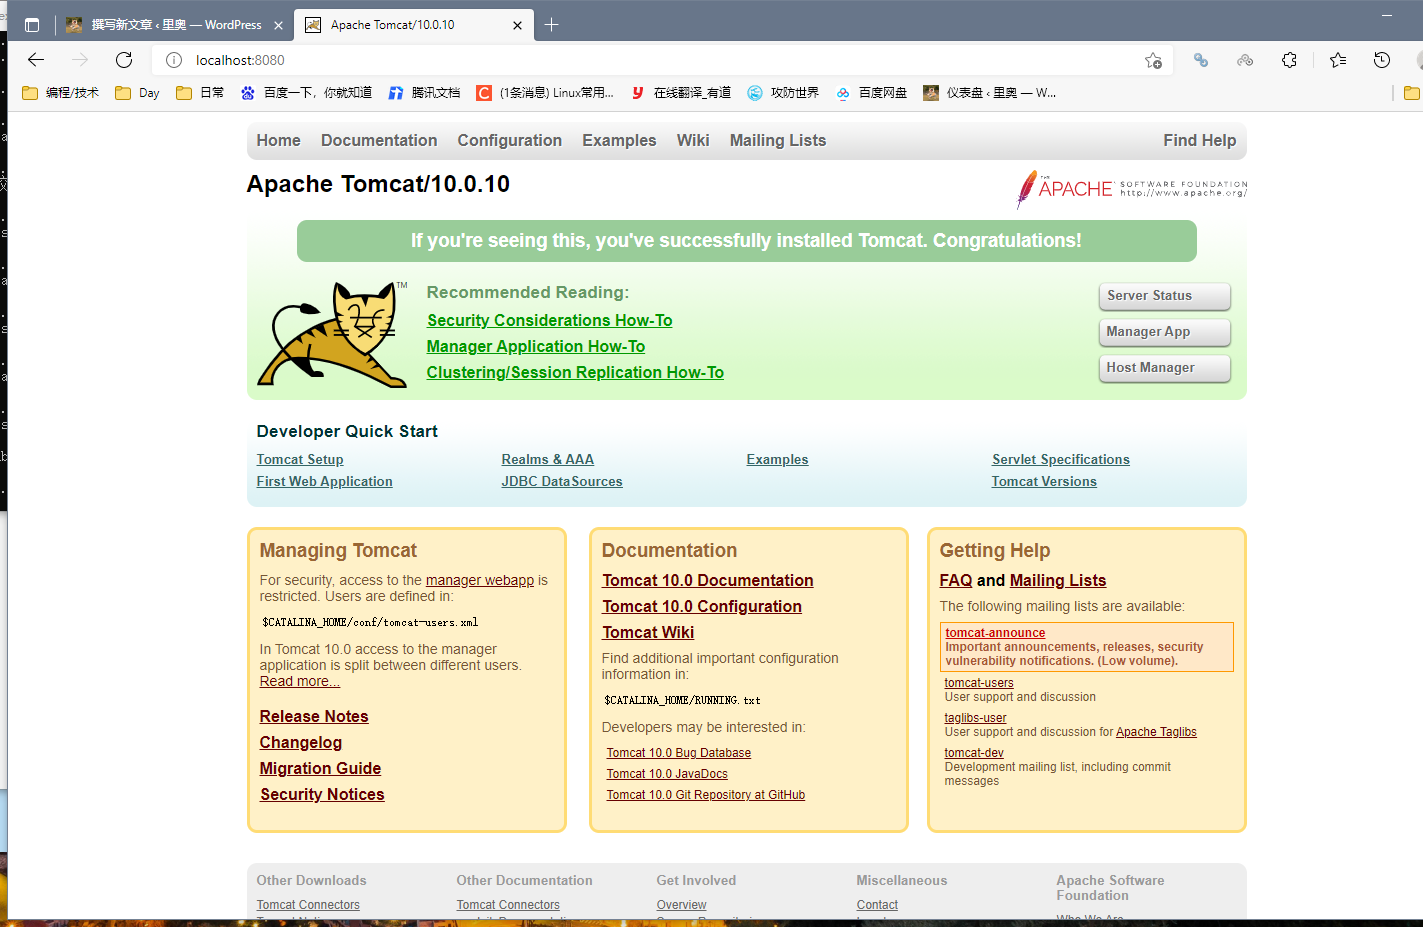Image resolution: width=1423 pixels, height=927 pixels.
Task: Open the 在线翻译_有道 bookmark
Action: (x=680, y=93)
